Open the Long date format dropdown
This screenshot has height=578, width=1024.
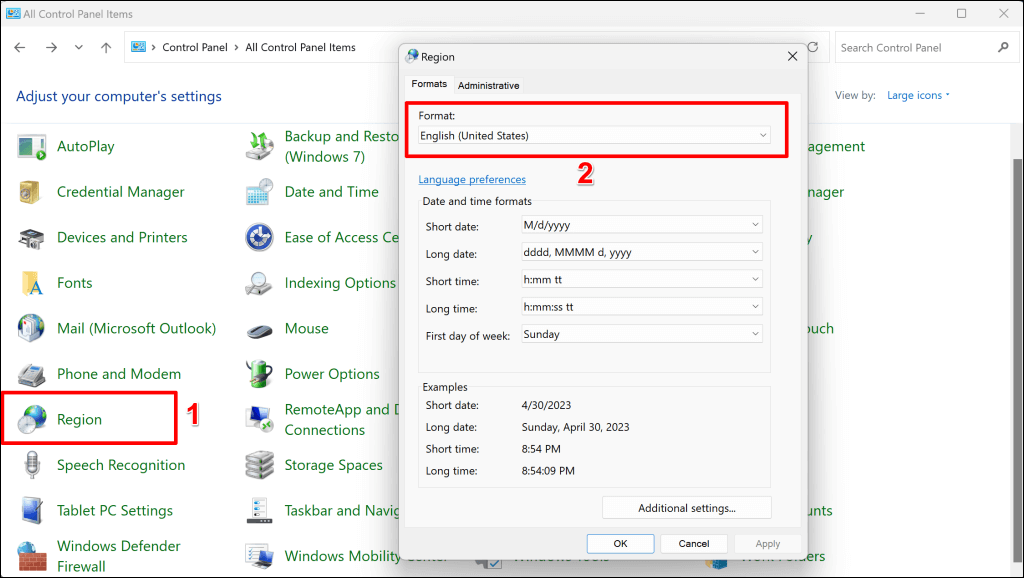pos(642,252)
